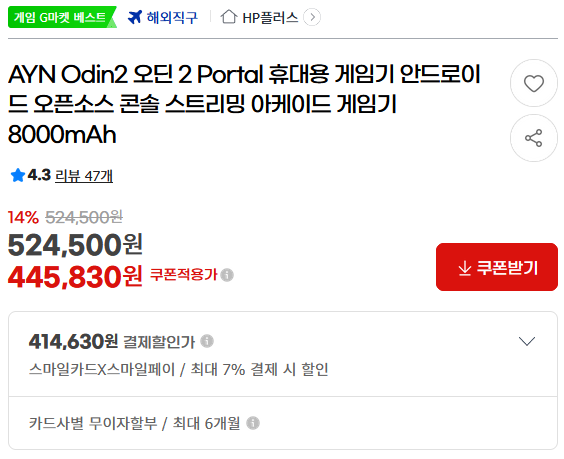
Task: Click the house icon before HP플러스
Action: pyautogui.click(x=229, y=17)
